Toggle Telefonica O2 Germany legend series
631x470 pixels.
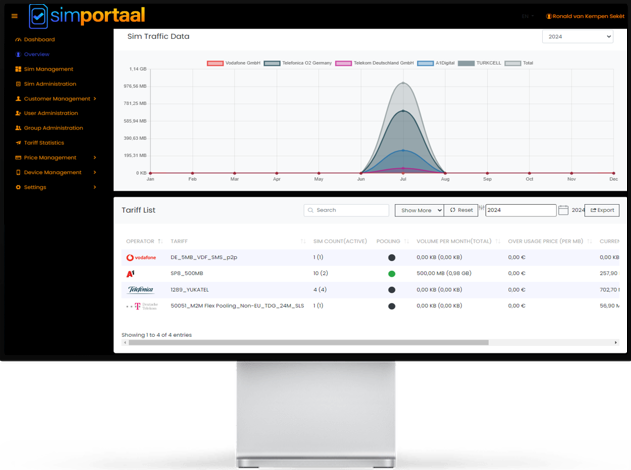(298, 63)
